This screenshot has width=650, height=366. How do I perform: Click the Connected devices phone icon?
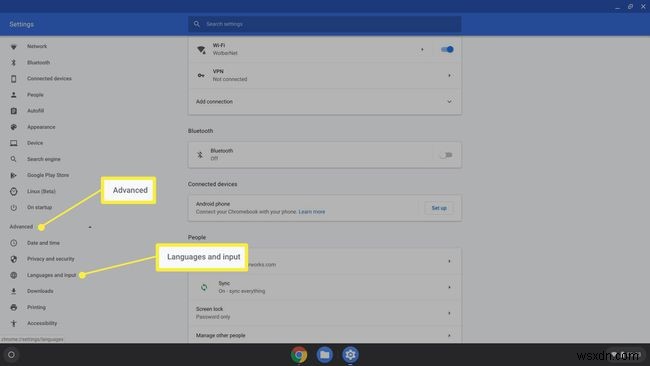pyautogui.click(x=14, y=79)
